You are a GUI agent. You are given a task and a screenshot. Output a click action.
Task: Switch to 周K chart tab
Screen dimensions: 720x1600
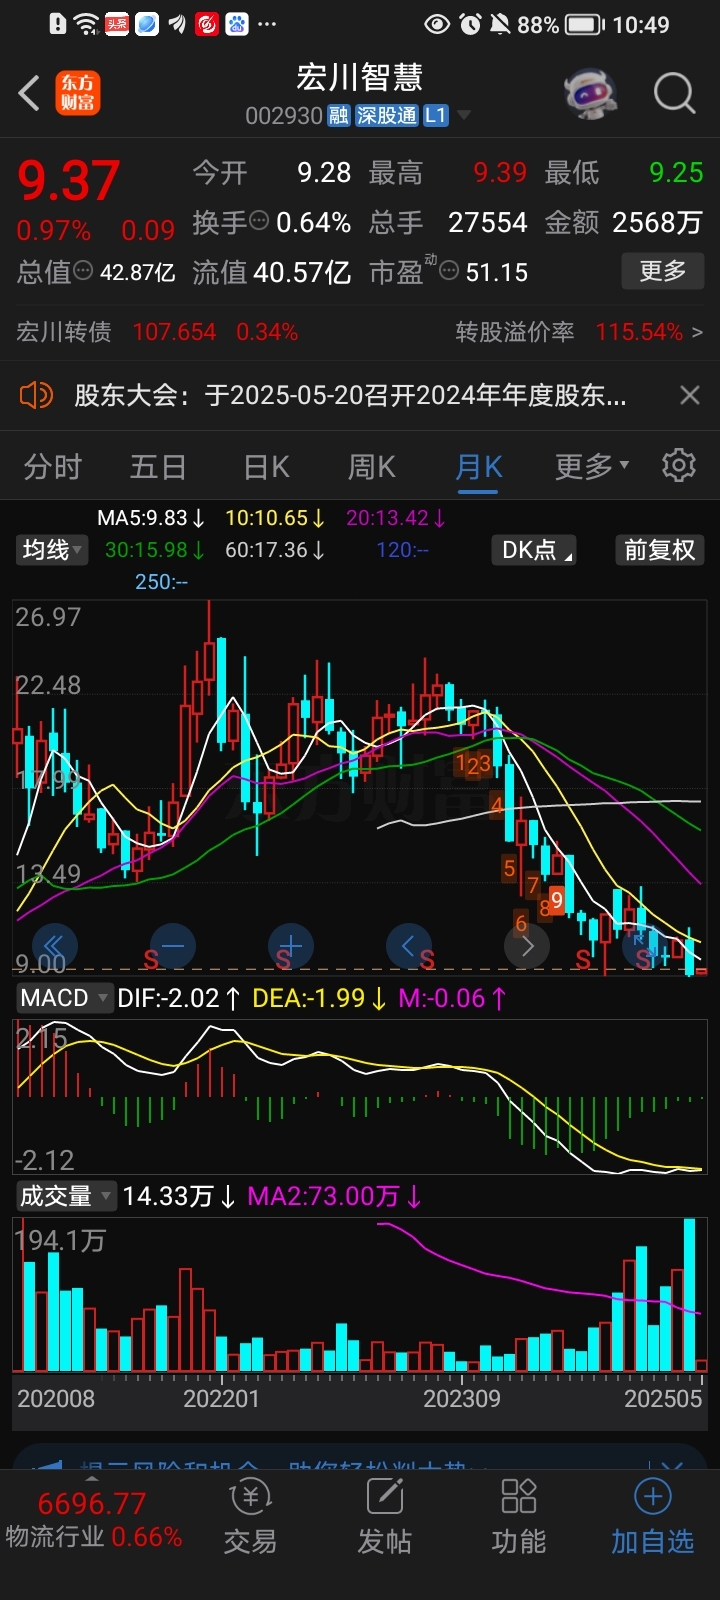[372, 467]
